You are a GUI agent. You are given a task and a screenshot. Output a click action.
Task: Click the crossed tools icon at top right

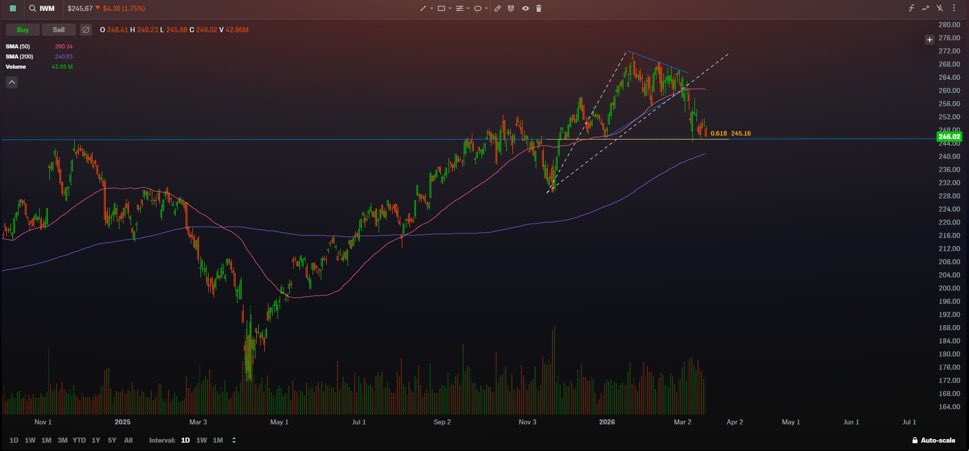(939, 8)
